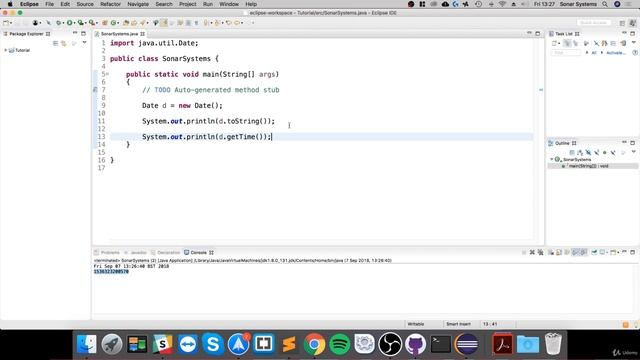Click Remove All Terminated Launches in Console
The height and width of the screenshot is (360, 640).
(540, 253)
